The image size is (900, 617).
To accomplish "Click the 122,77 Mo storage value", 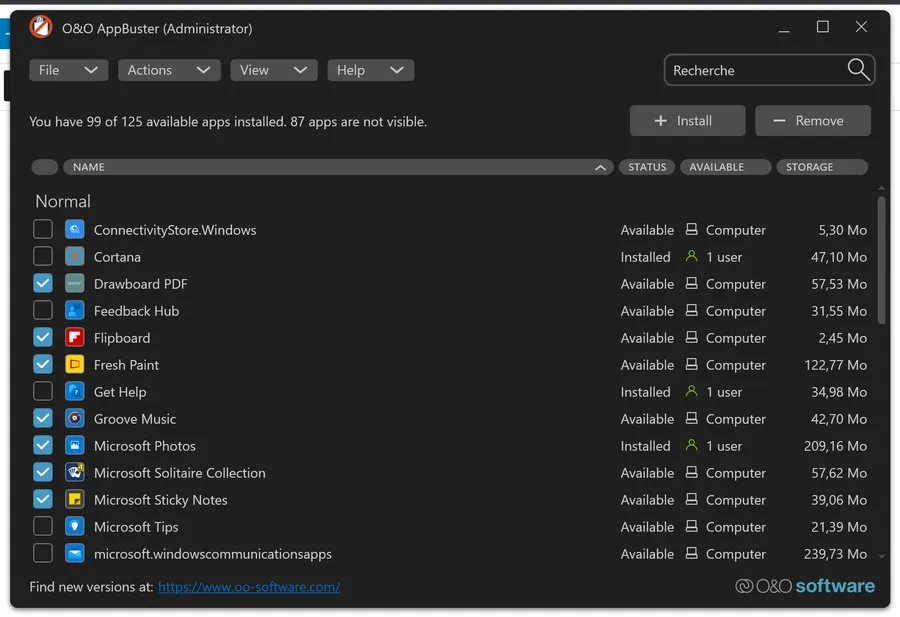I will [835, 365].
